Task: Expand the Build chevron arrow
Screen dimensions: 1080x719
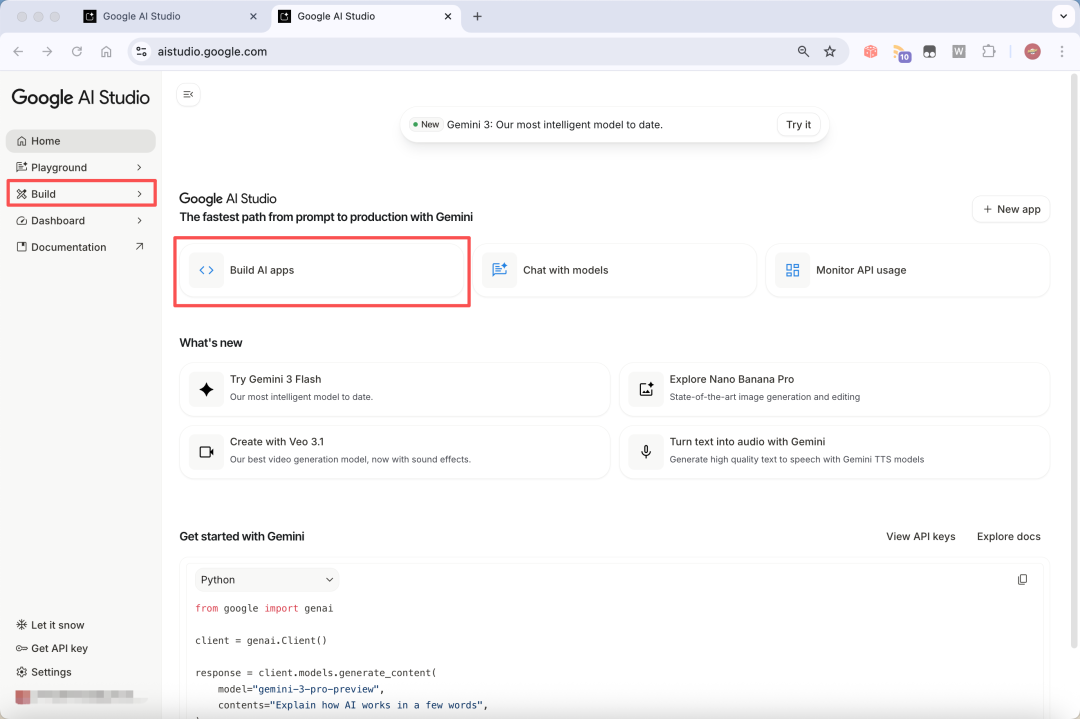Action: [x=139, y=194]
